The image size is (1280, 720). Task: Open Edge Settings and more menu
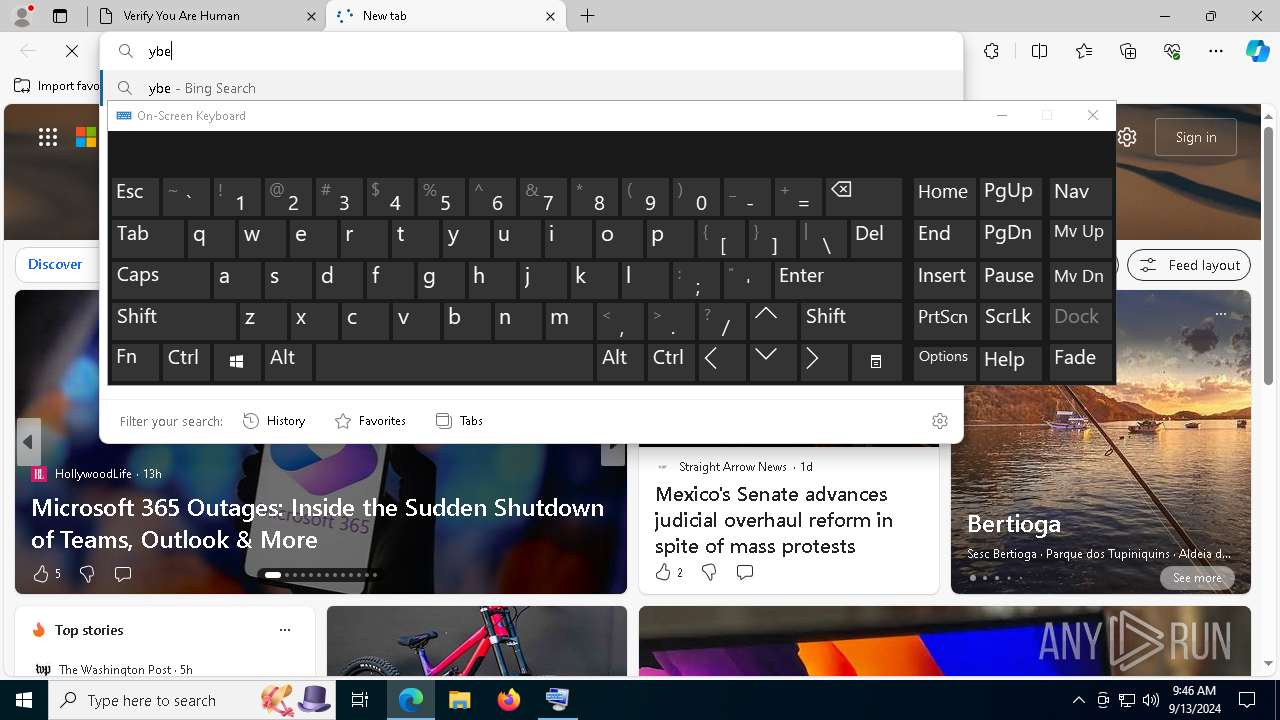click(x=1216, y=51)
